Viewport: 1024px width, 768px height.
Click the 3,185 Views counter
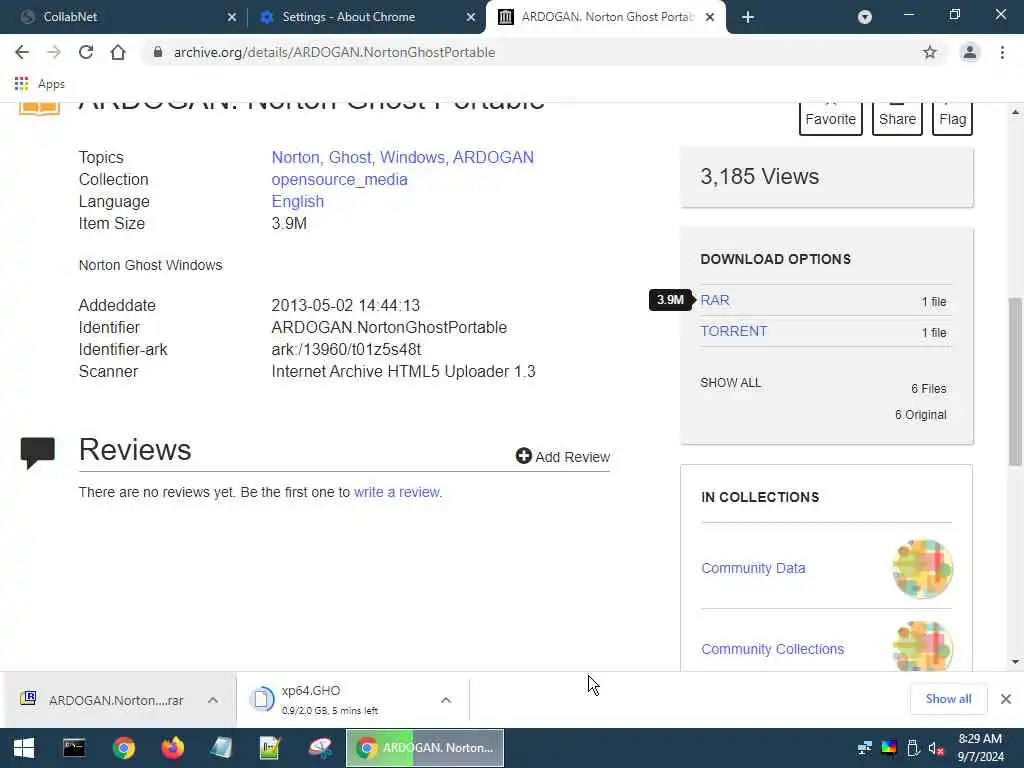pos(760,176)
